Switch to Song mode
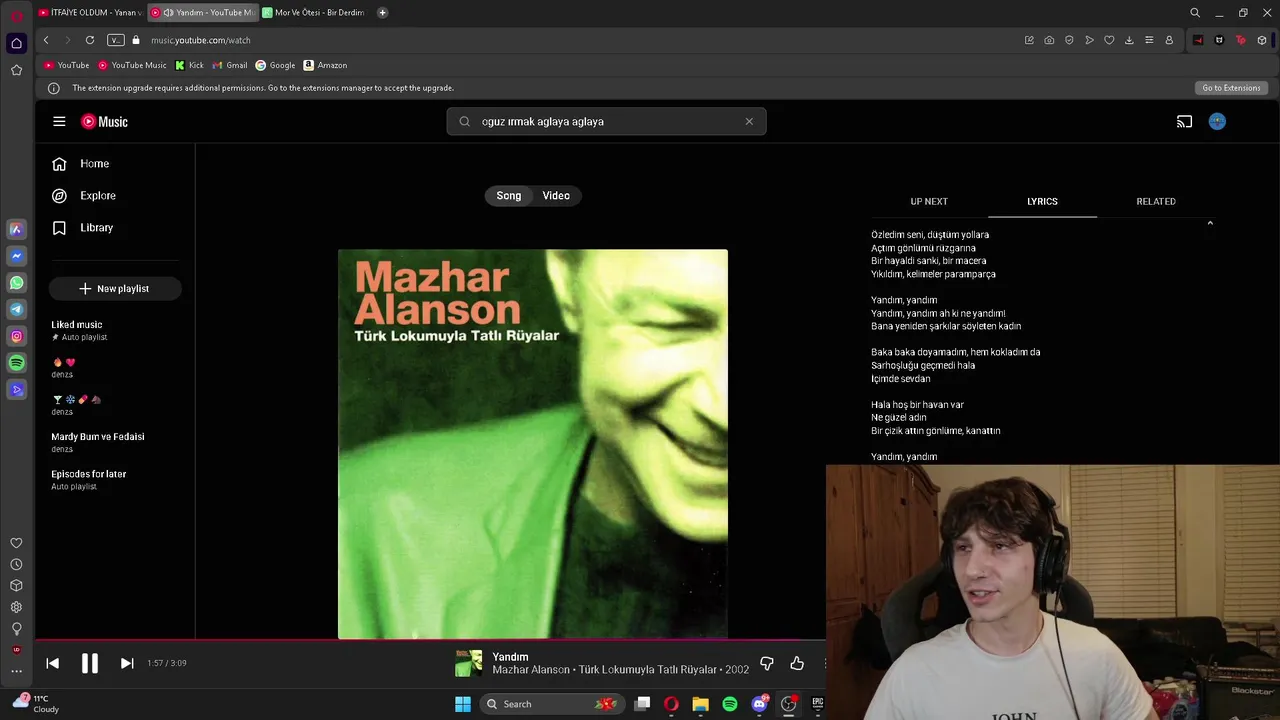The width and height of the screenshot is (1280, 720). point(509,195)
